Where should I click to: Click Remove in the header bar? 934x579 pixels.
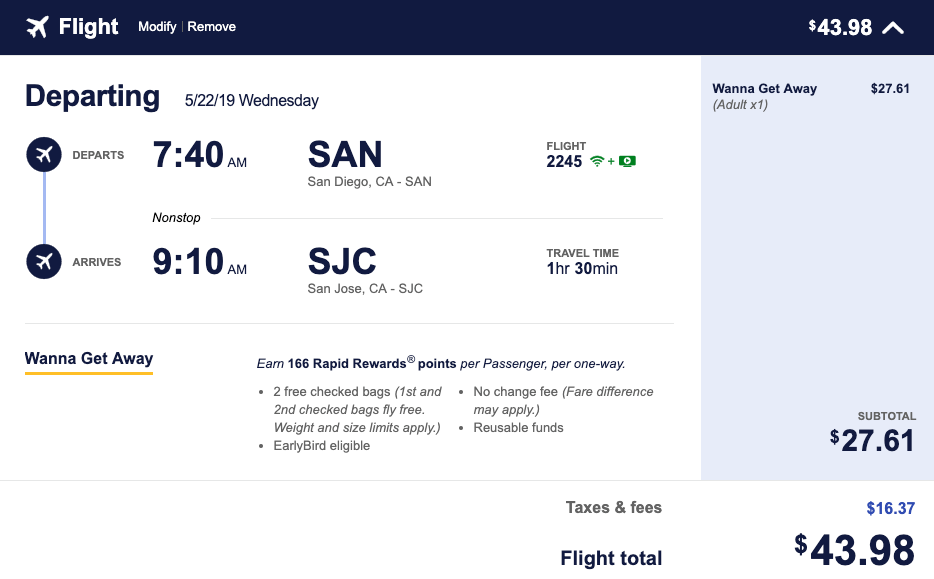212,27
